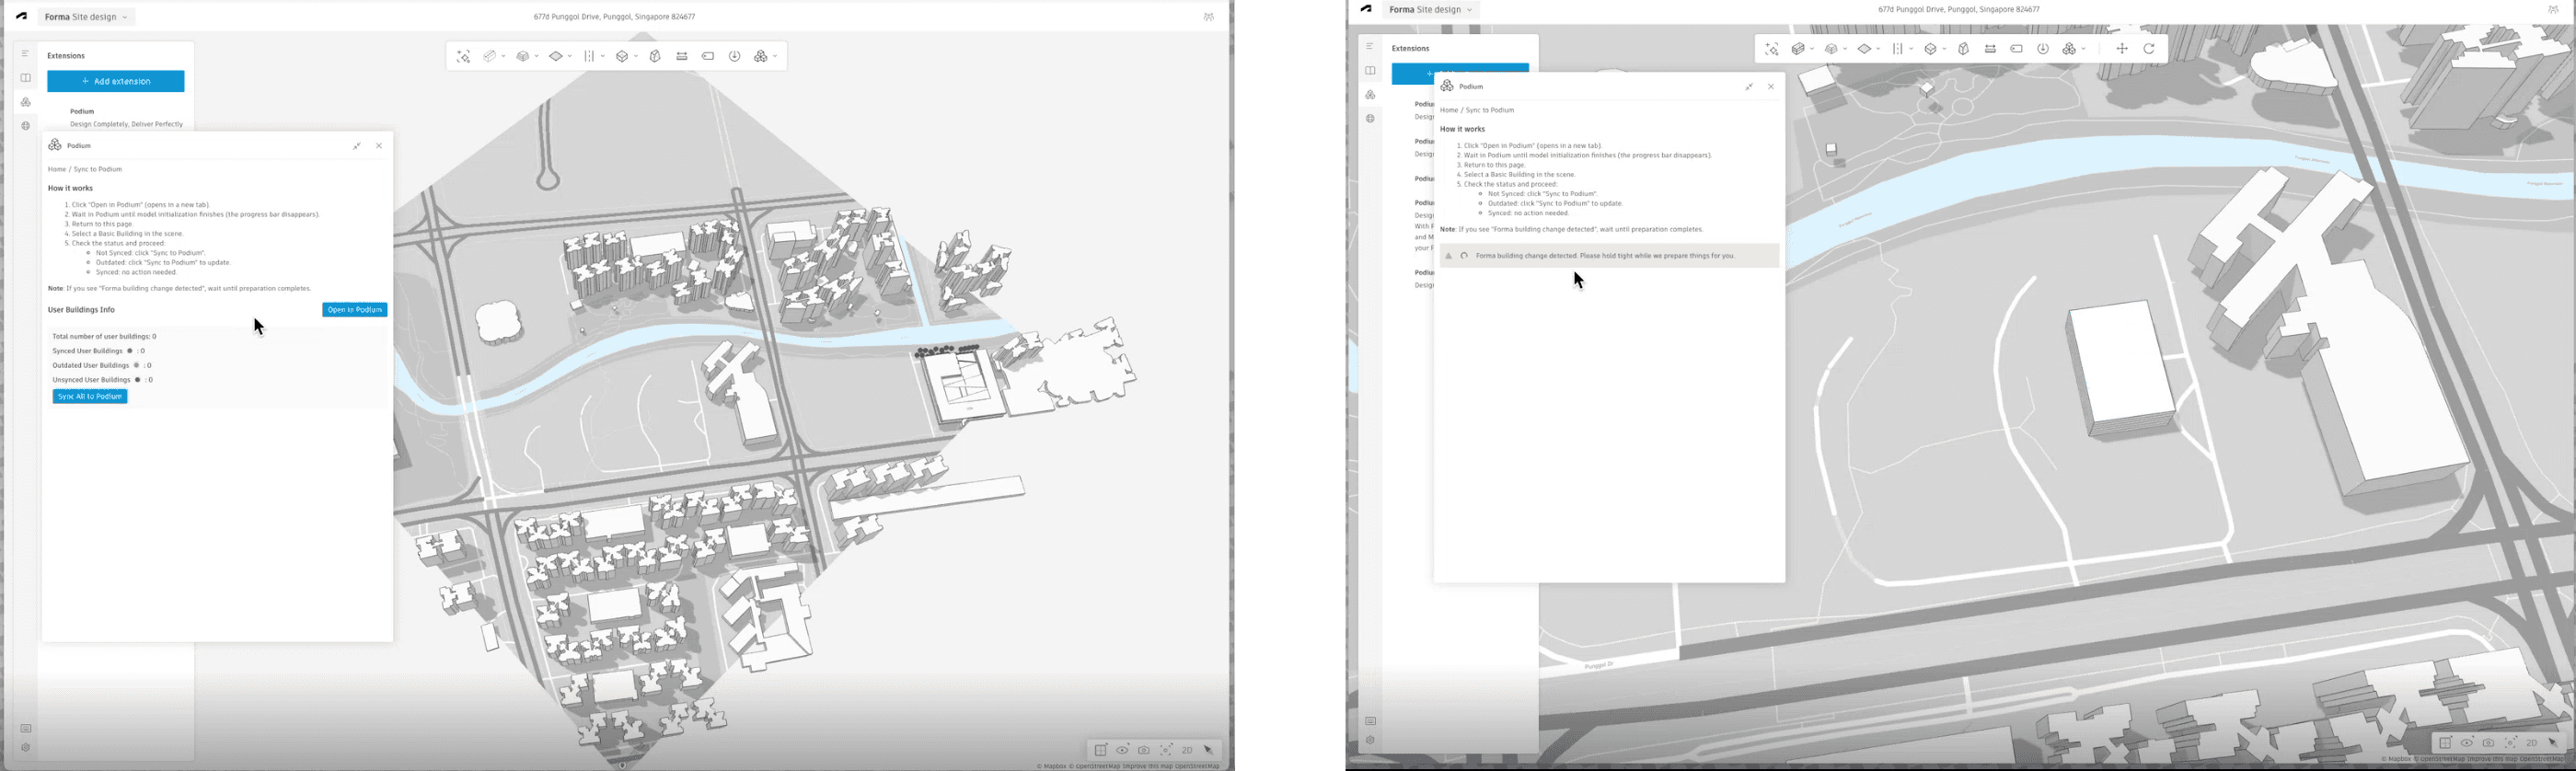Select the smart select tool in right window toolbar
This screenshot has width=2576, height=771.
1772,49
